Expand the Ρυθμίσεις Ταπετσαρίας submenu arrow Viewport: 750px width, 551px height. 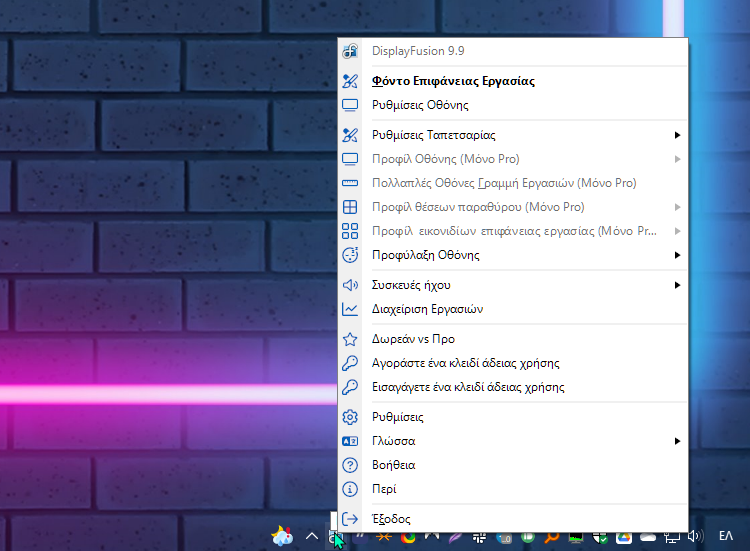(677, 135)
